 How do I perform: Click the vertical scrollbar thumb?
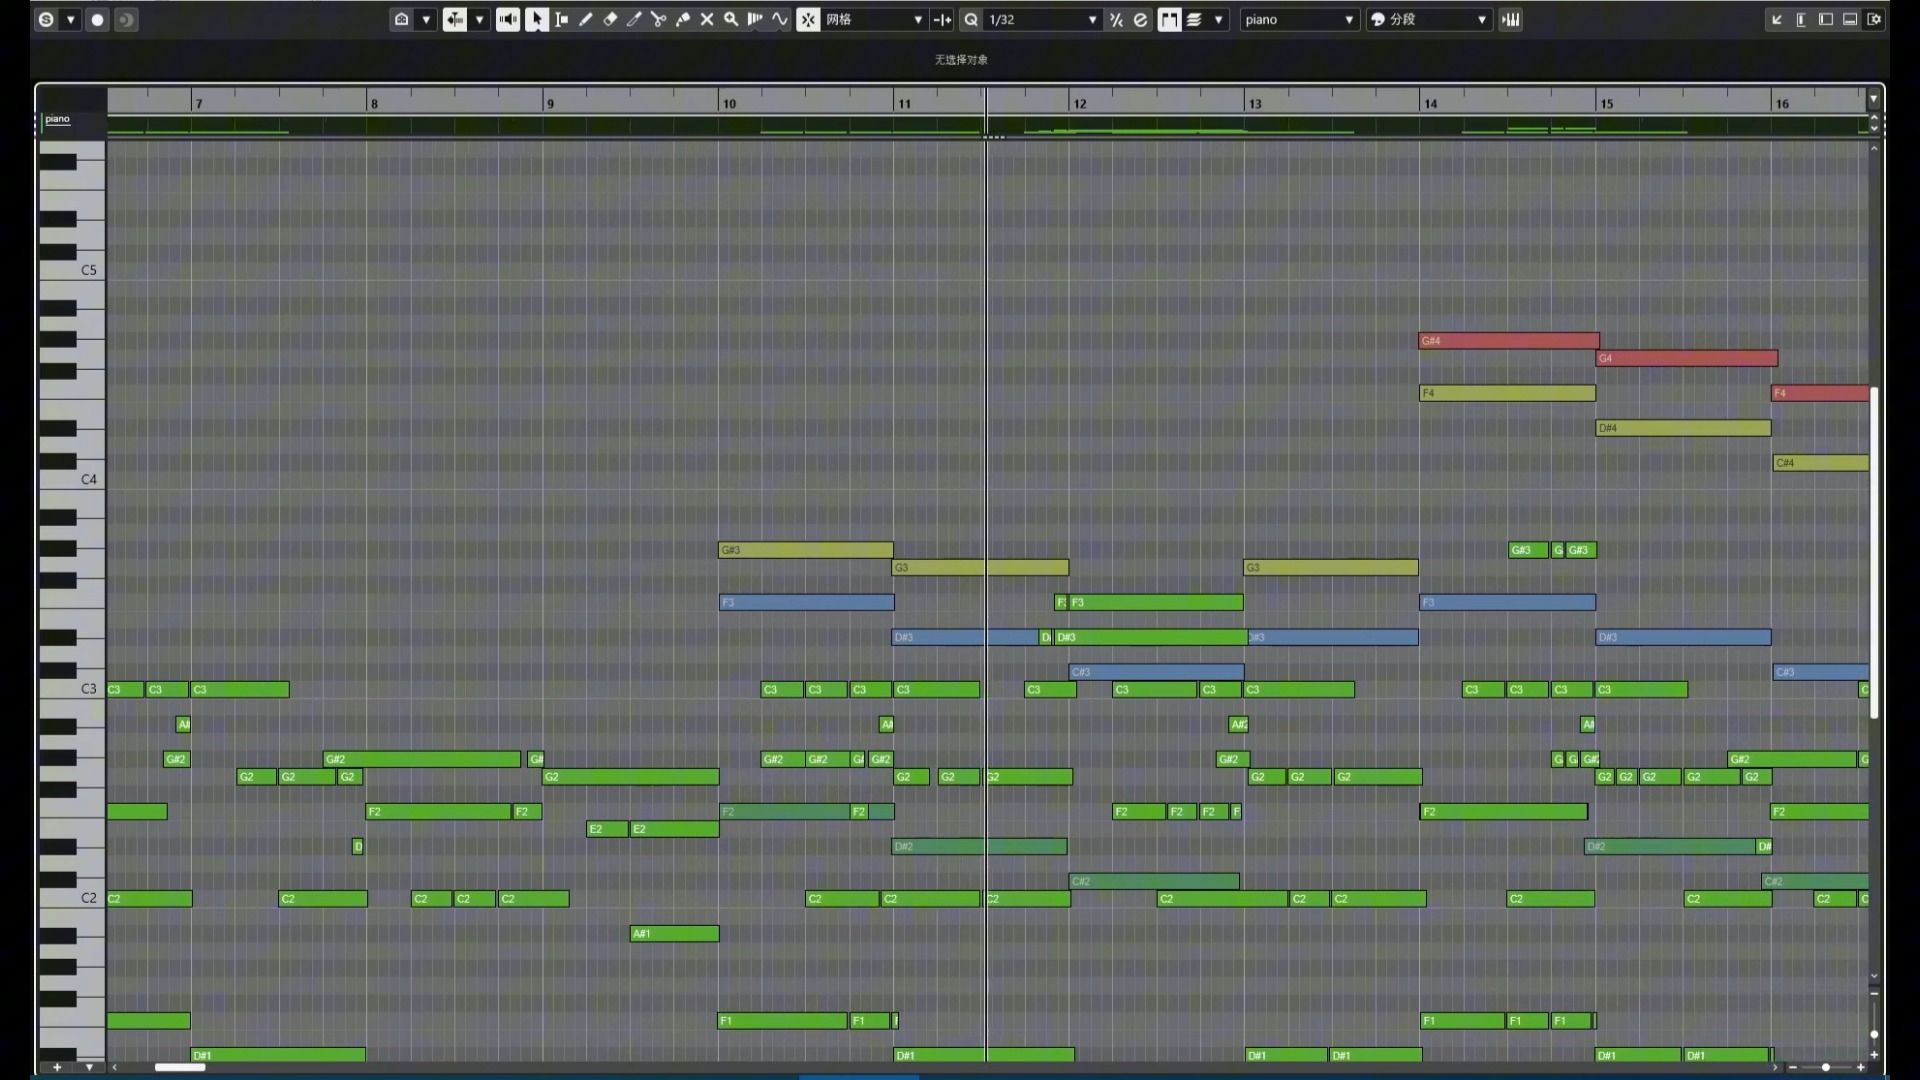(x=1874, y=553)
